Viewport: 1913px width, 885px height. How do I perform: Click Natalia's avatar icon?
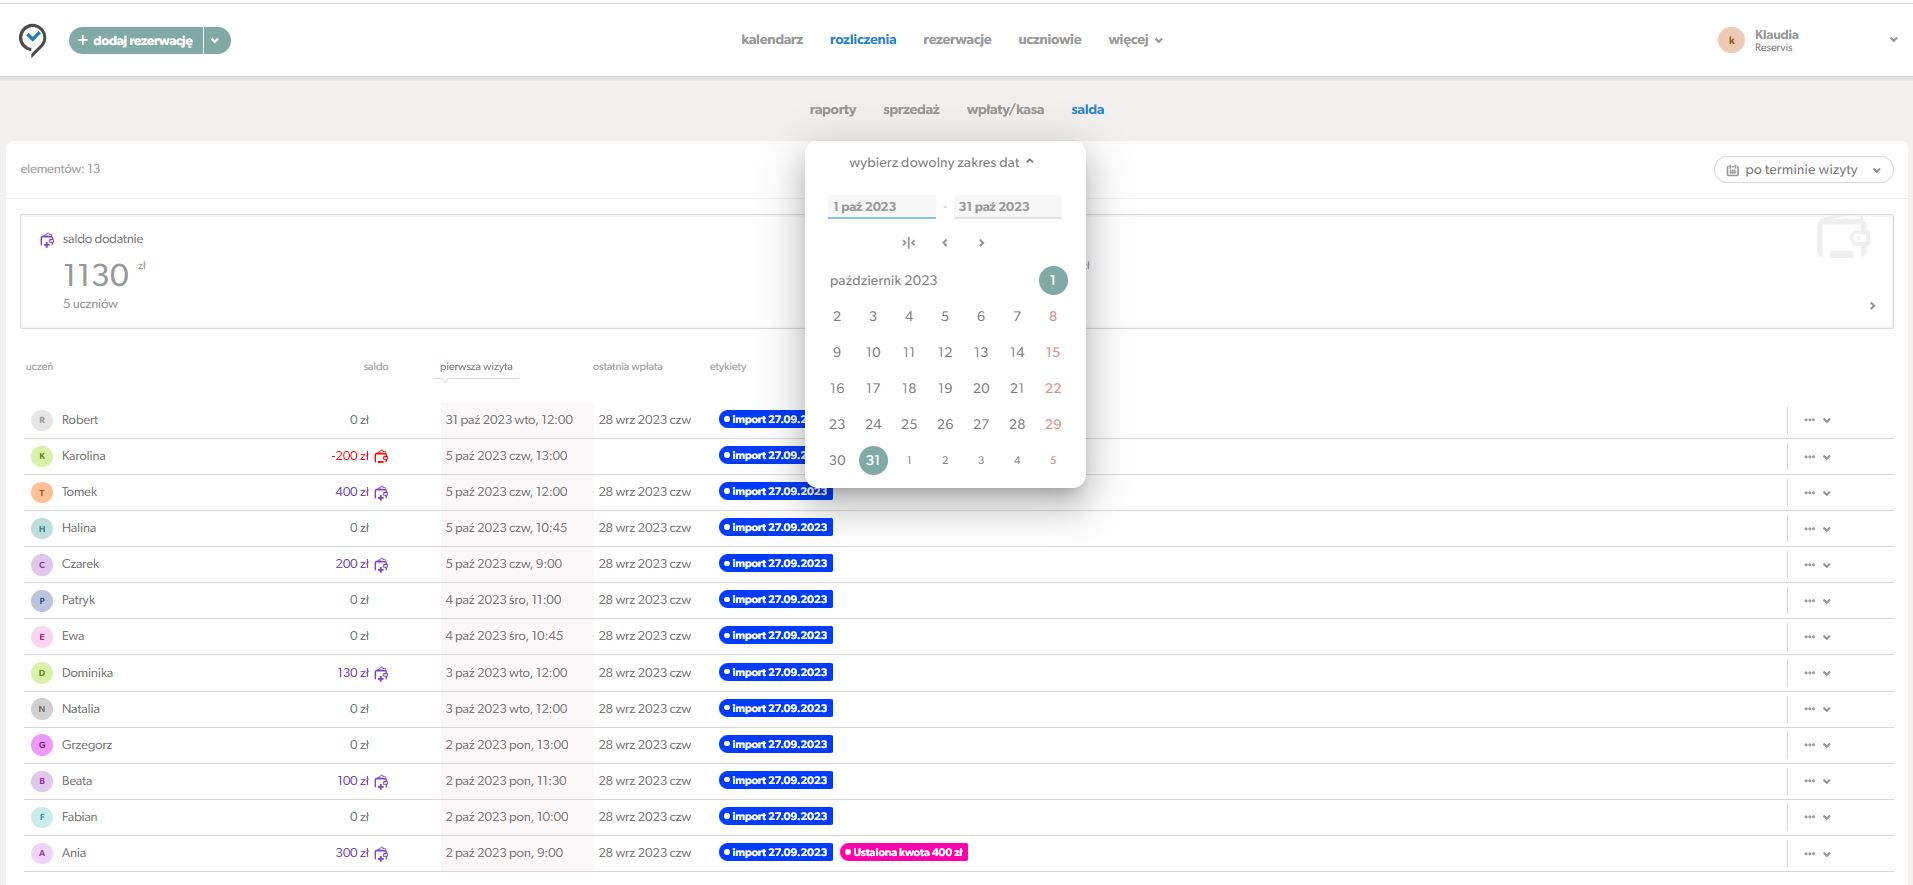(x=42, y=709)
